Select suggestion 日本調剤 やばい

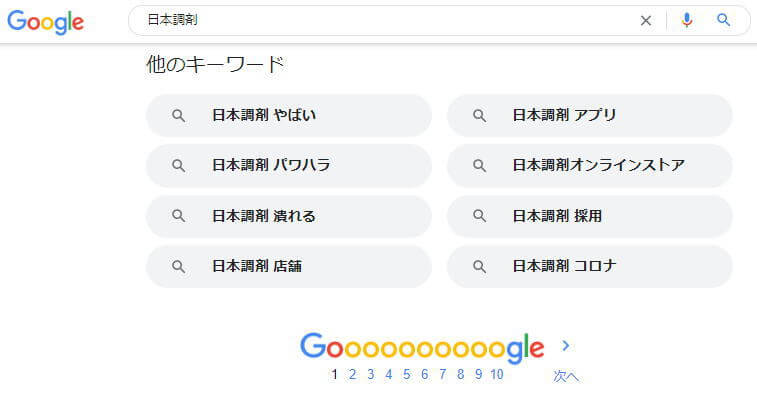tap(289, 115)
